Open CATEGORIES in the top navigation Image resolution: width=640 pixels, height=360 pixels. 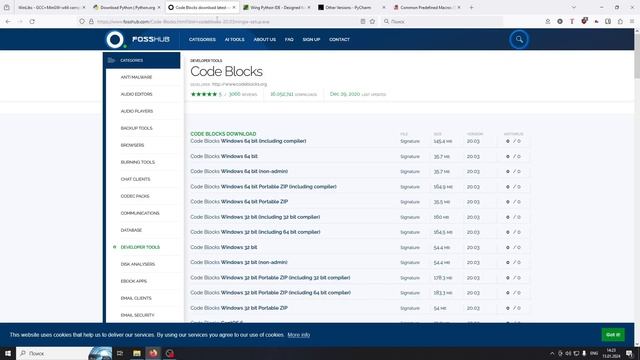[202, 40]
